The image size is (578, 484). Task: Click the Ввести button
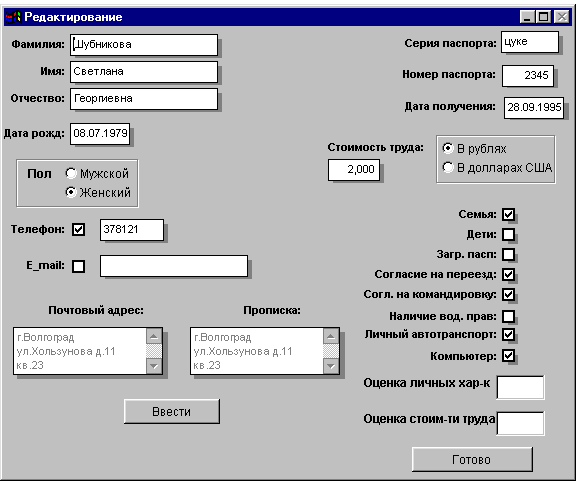tap(172, 411)
